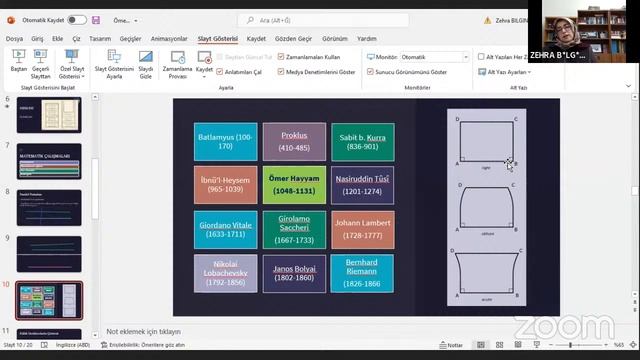This screenshot has height=360, width=640.
Task: Start from current slide (Geçerli Slayttan)
Action: 40,64
